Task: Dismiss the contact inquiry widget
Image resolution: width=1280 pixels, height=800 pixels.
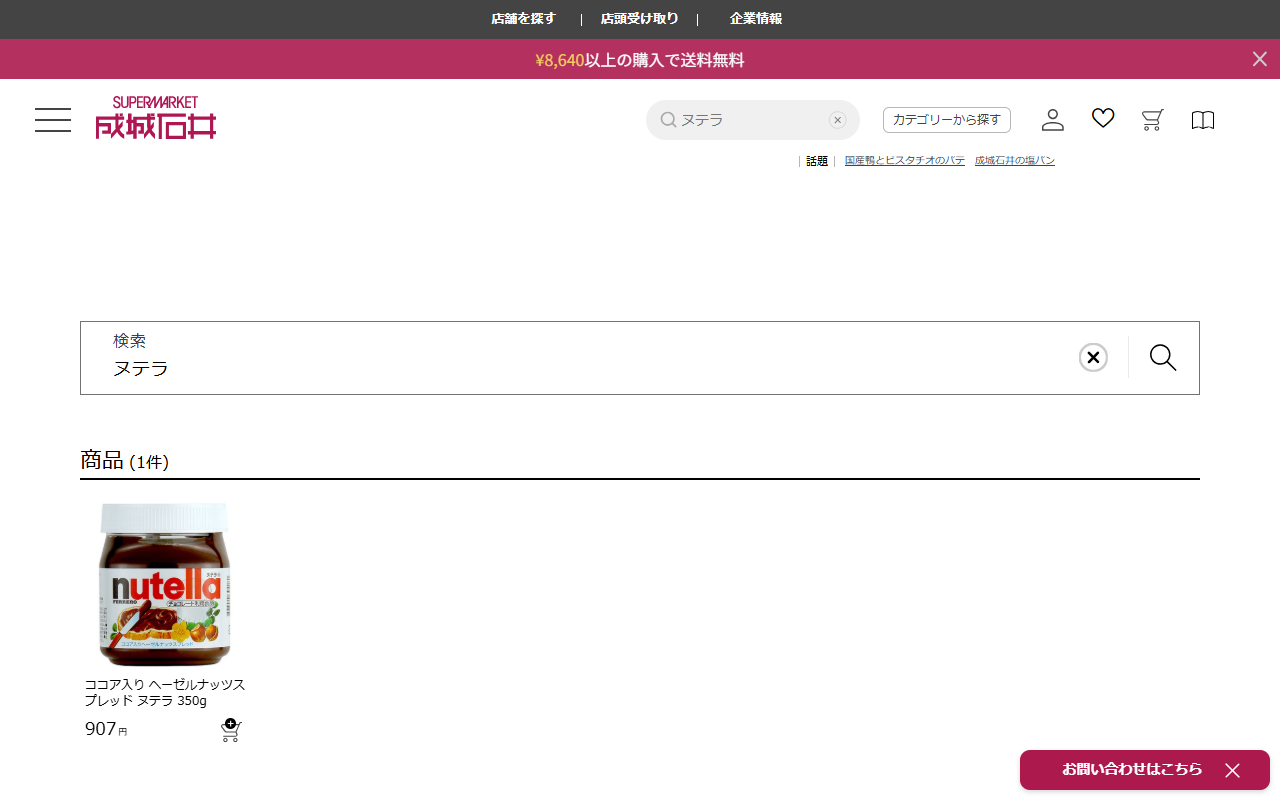Action: 1233,770
